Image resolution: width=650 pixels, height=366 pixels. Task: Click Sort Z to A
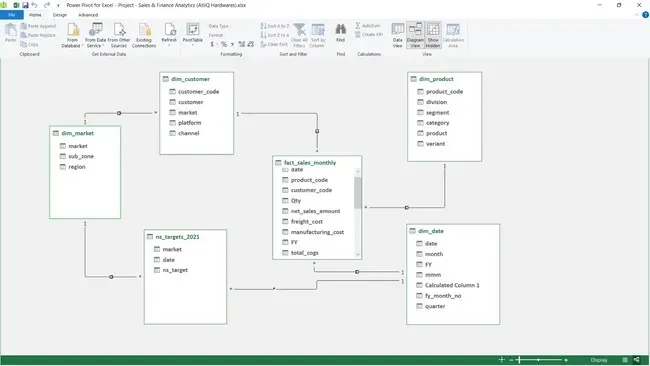pos(274,35)
